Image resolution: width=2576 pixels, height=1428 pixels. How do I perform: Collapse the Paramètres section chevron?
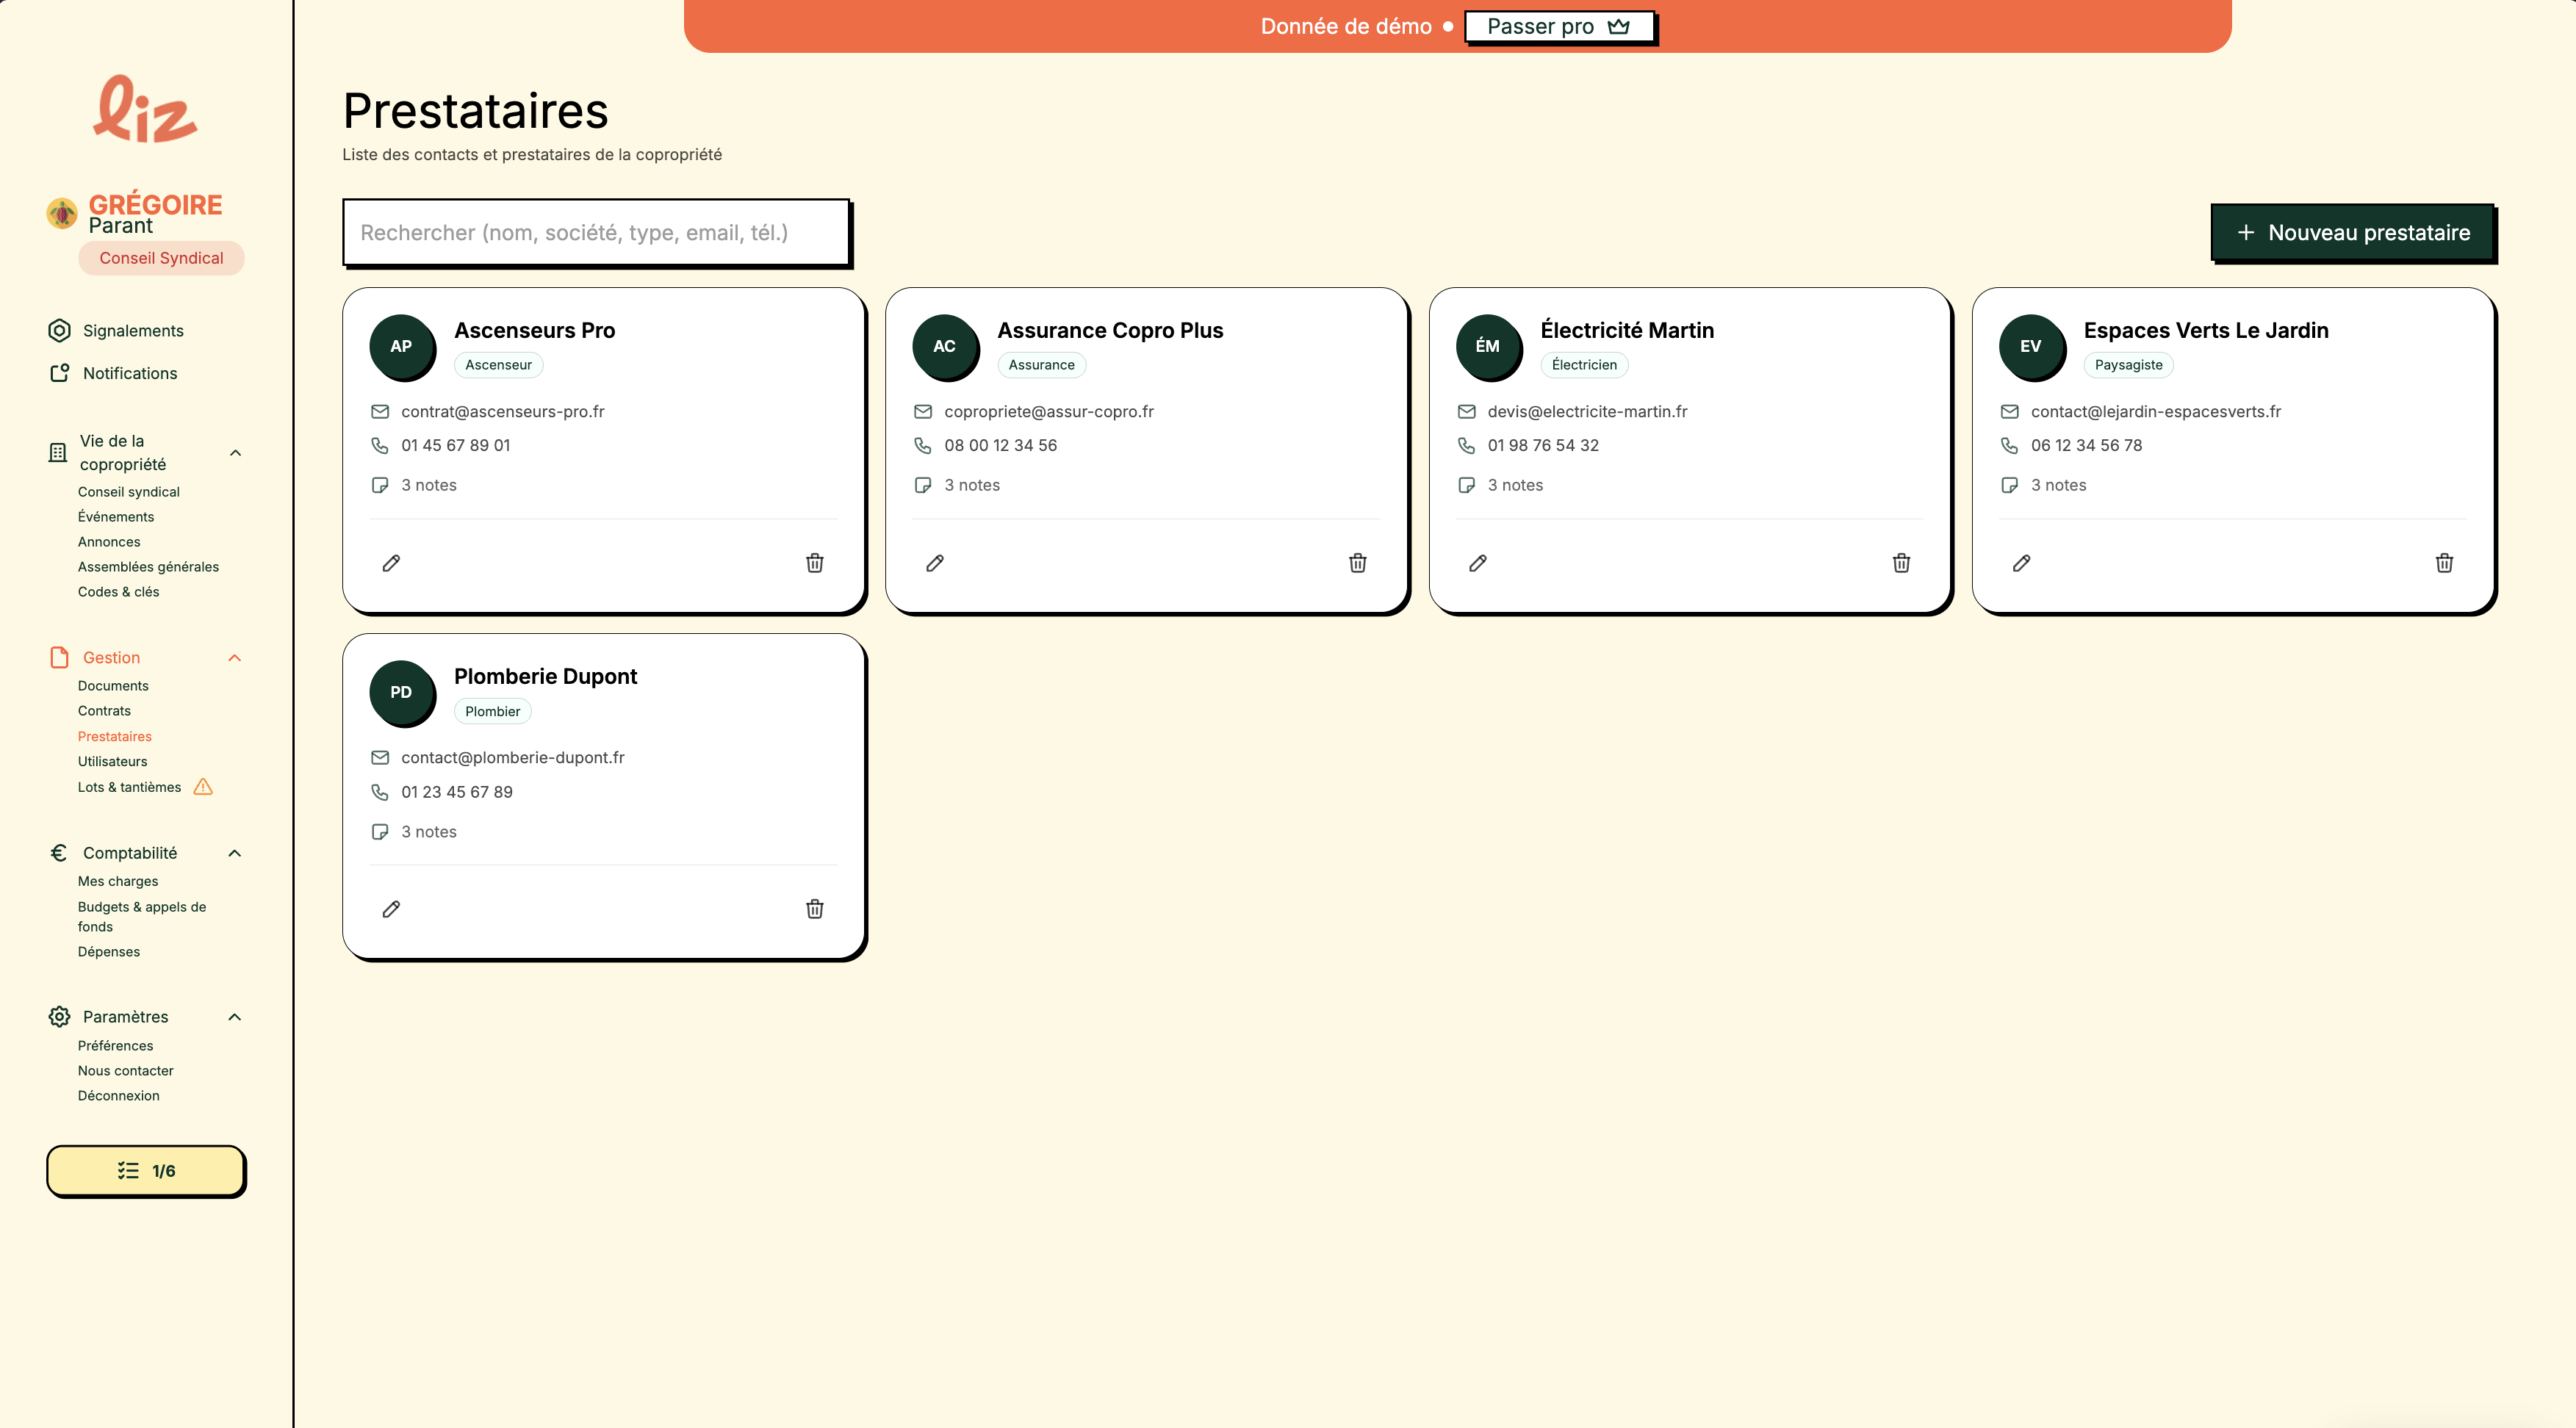235,1017
